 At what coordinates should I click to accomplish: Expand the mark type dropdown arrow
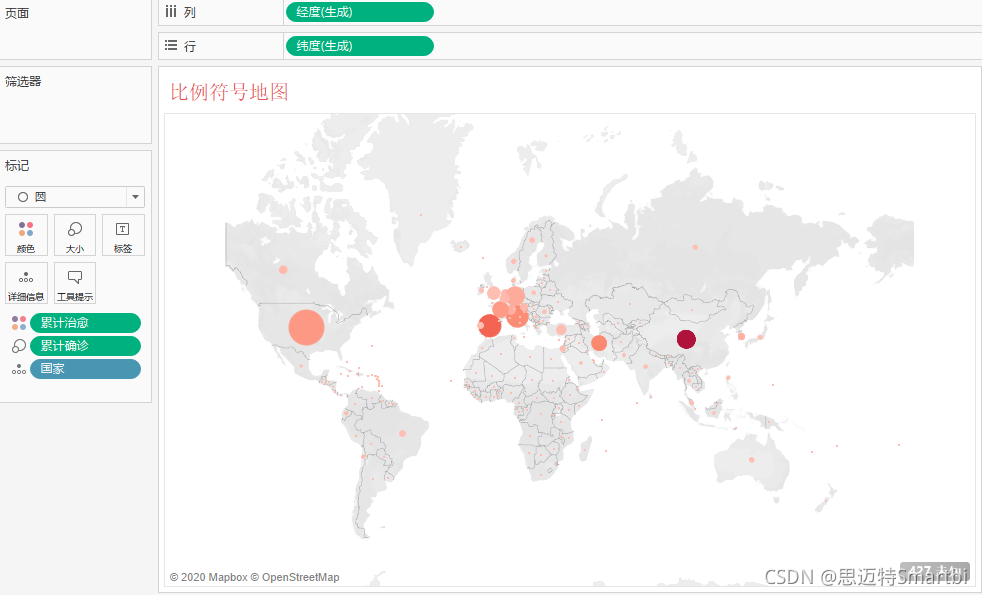point(135,197)
